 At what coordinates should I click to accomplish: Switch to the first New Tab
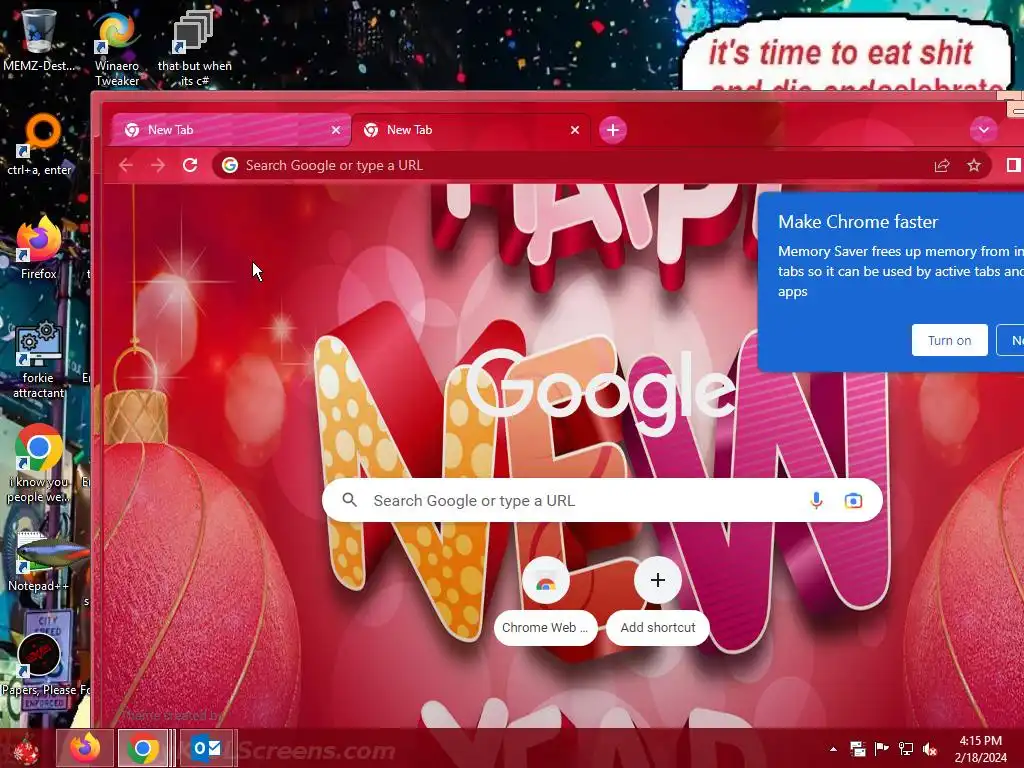pos(229,130)
